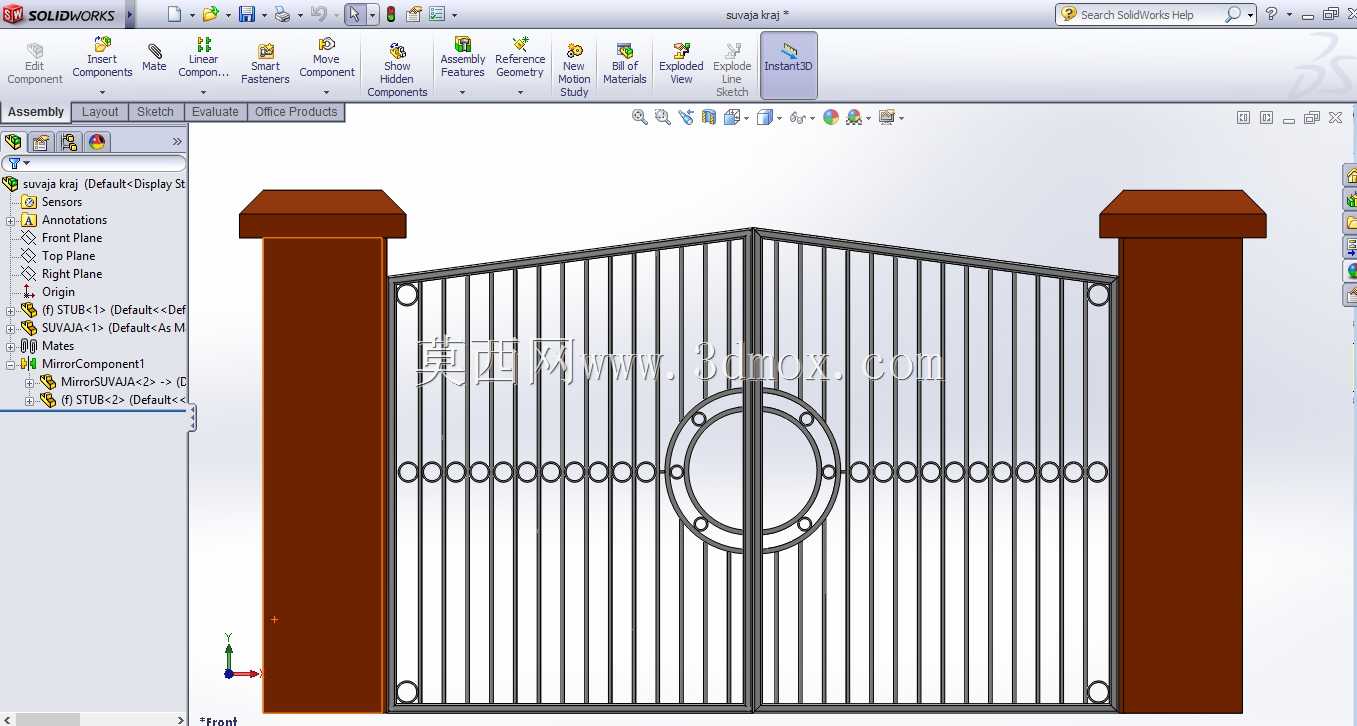The height and width of the screenshot is (726, 1357).
Task: Select Front Plane in the tree
Action: point(72,238)
